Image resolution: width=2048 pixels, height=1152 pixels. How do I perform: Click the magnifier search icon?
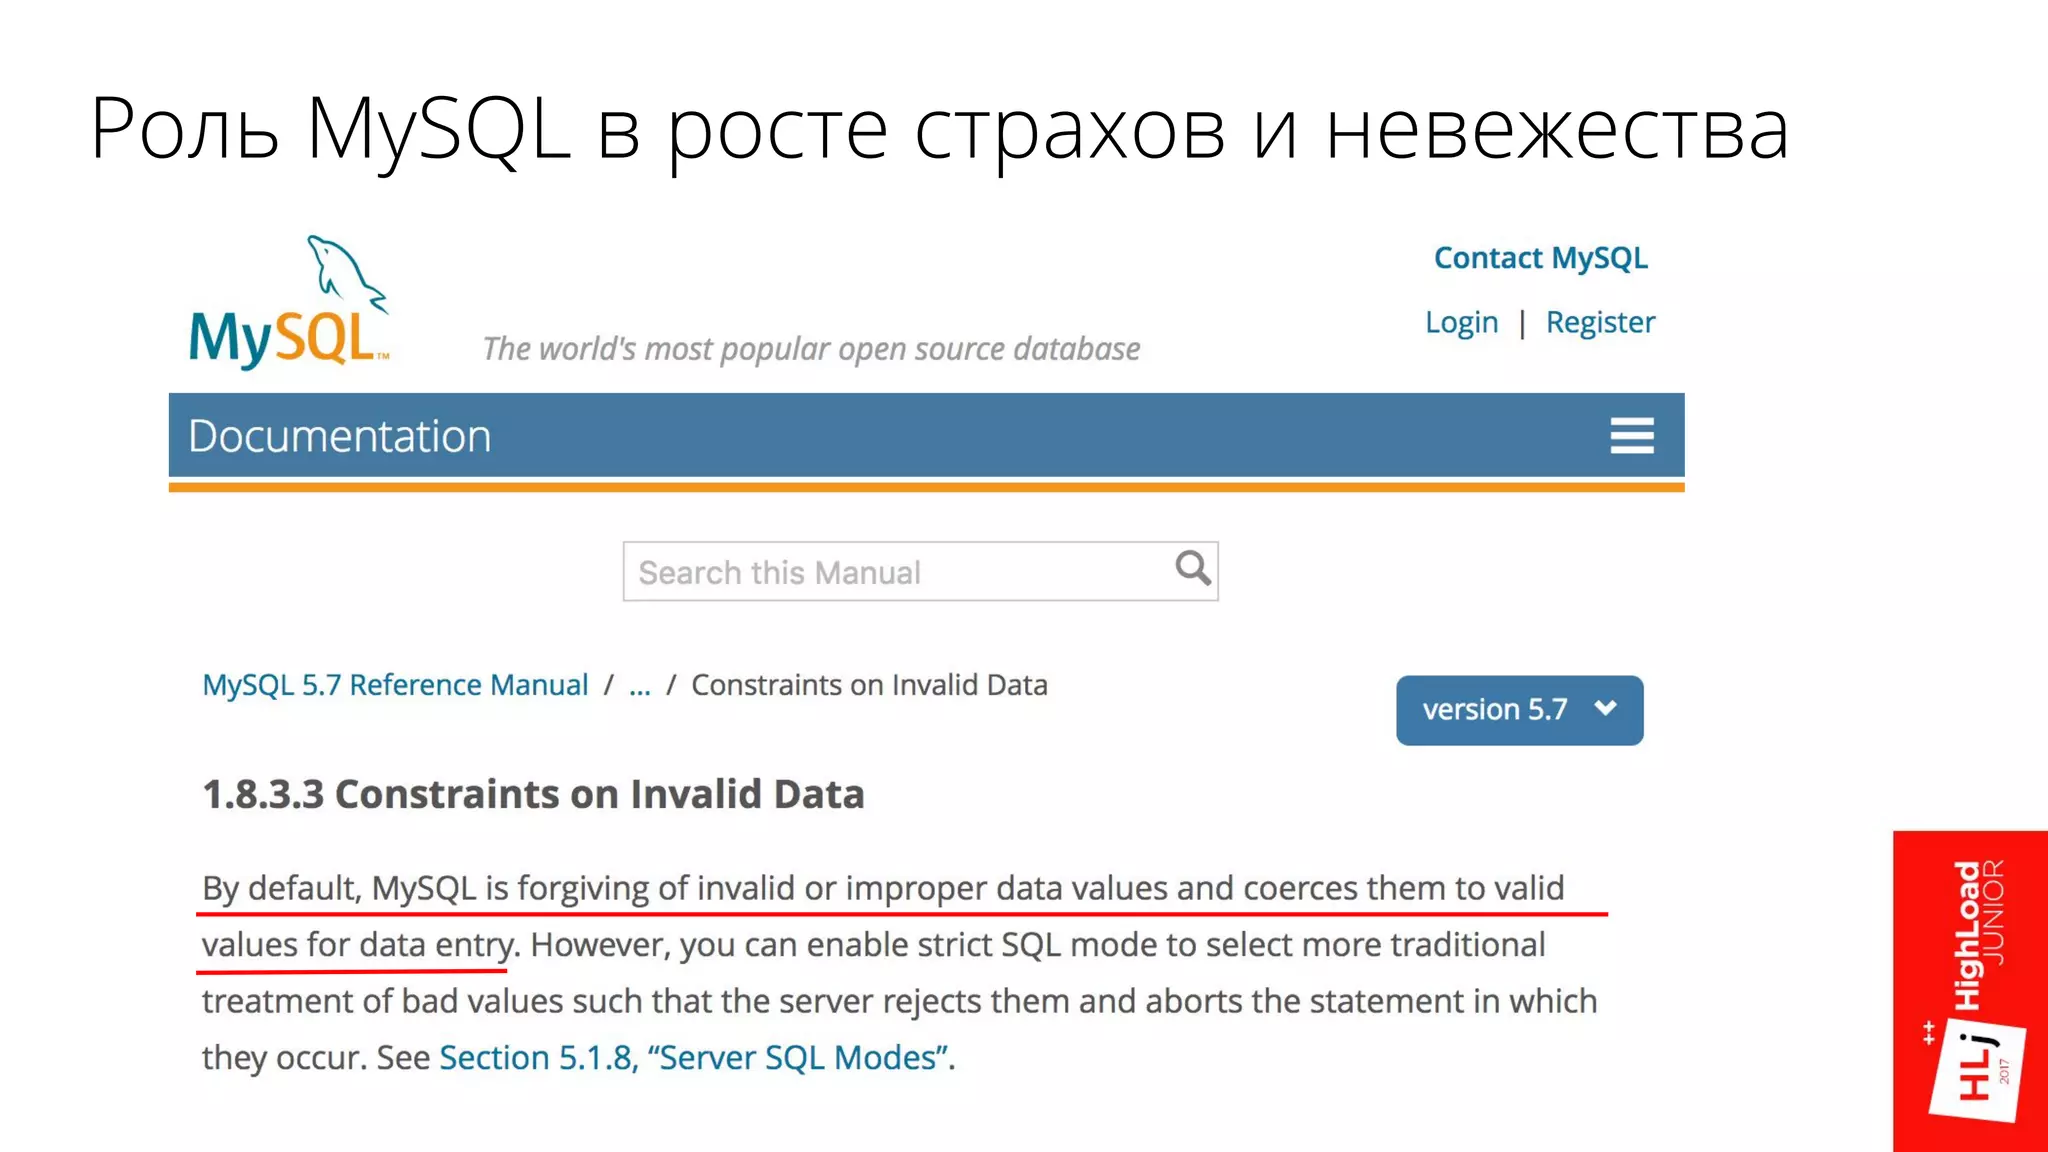tap(1192, 569)
